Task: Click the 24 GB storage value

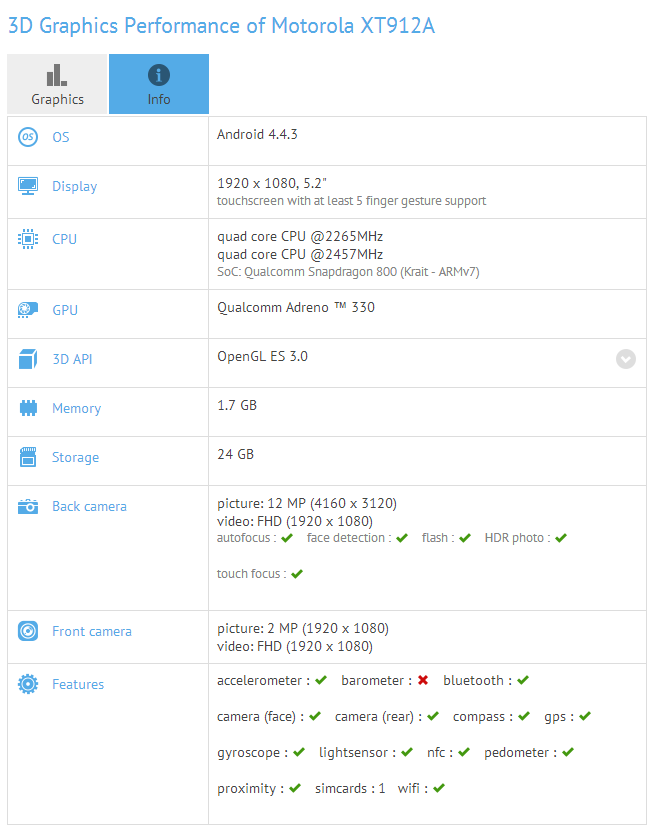Action: pos(235,454)
